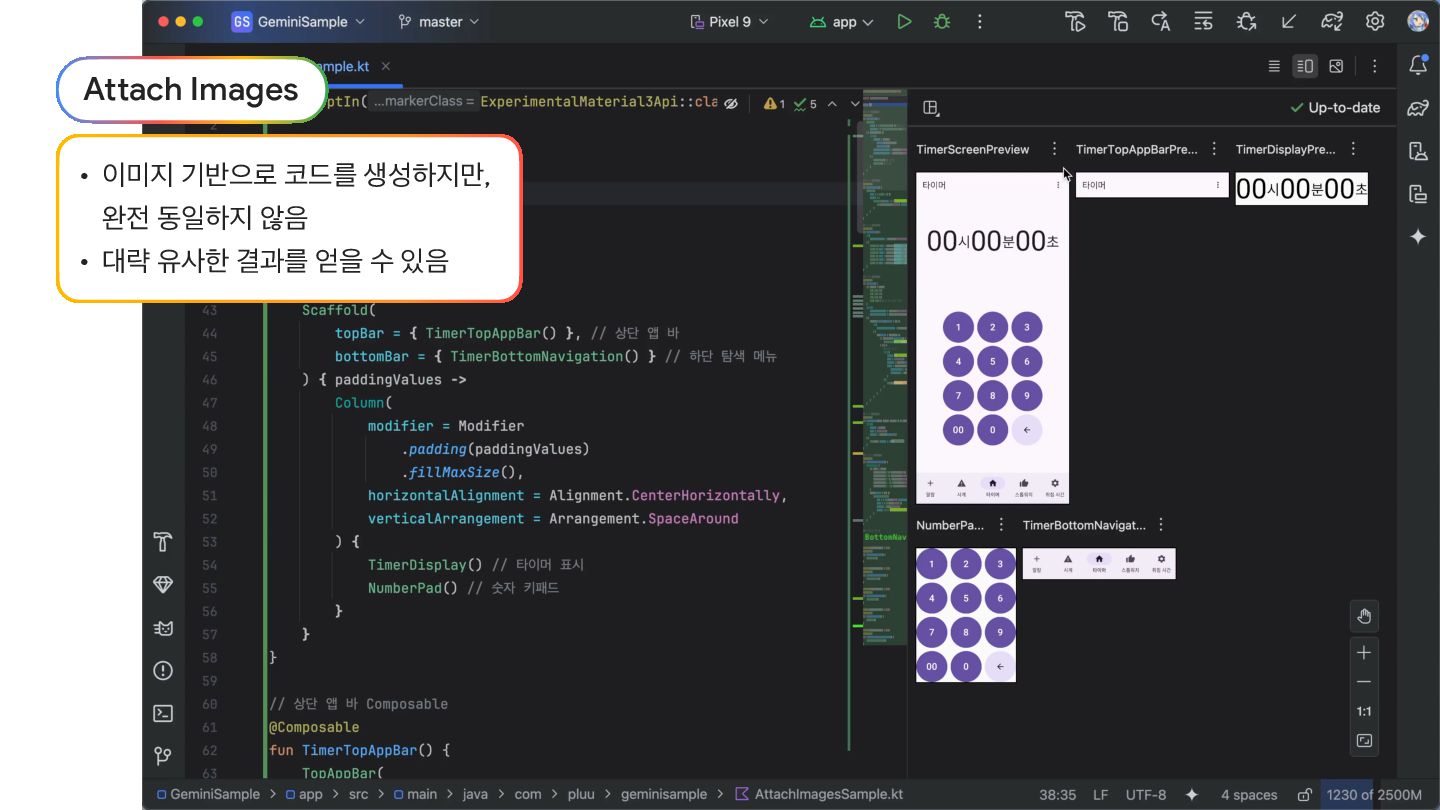The height and width of the screenshot is (810, 1440).
Task: Open the GeminiSample project dropdown
Action: click(x=298, y=21)
